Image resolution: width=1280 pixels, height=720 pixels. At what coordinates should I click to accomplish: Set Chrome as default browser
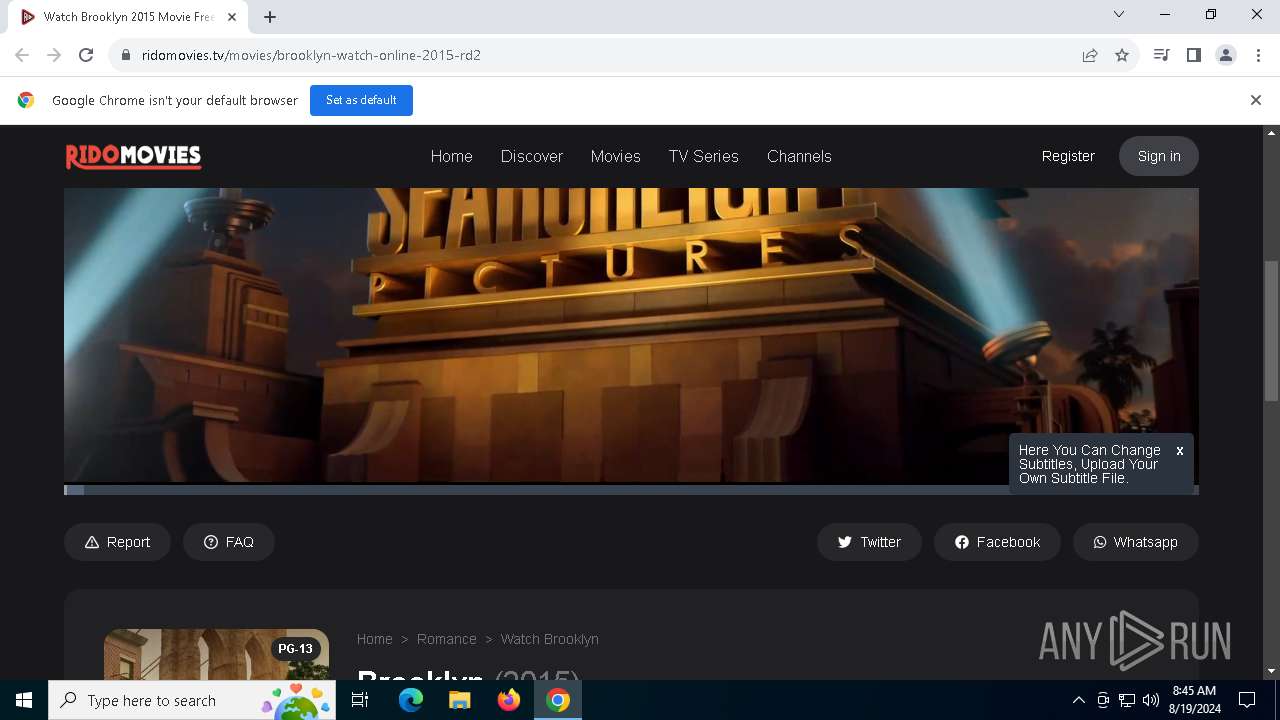(361, 100)
